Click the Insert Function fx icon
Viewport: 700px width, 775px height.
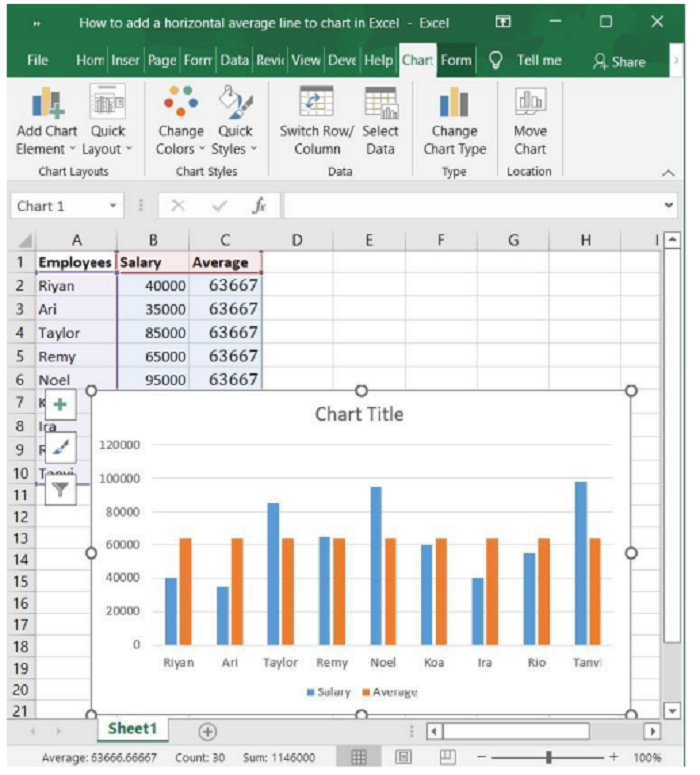(x=259, y=206)
